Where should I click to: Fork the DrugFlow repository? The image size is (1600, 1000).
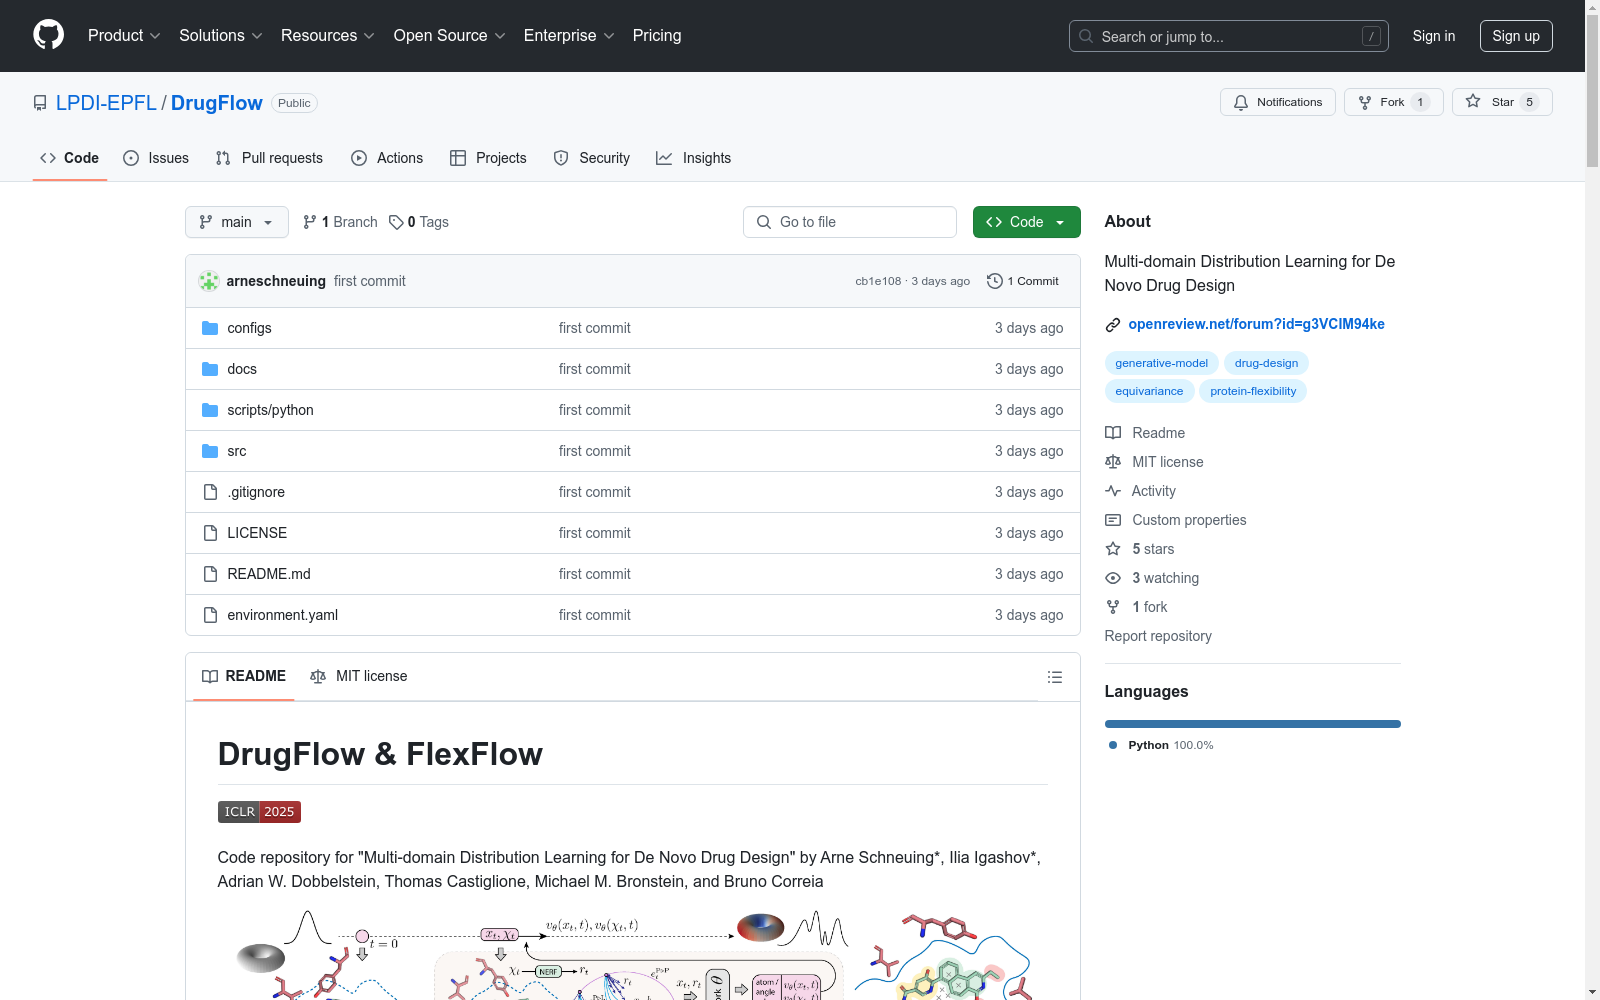point(1393,102)
